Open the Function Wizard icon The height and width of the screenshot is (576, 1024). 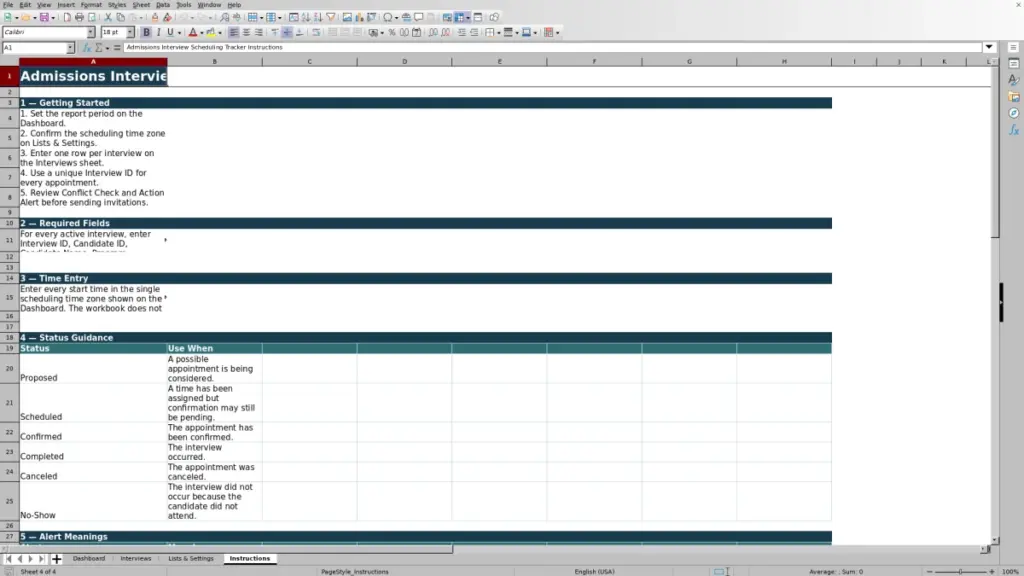point(86,47)
